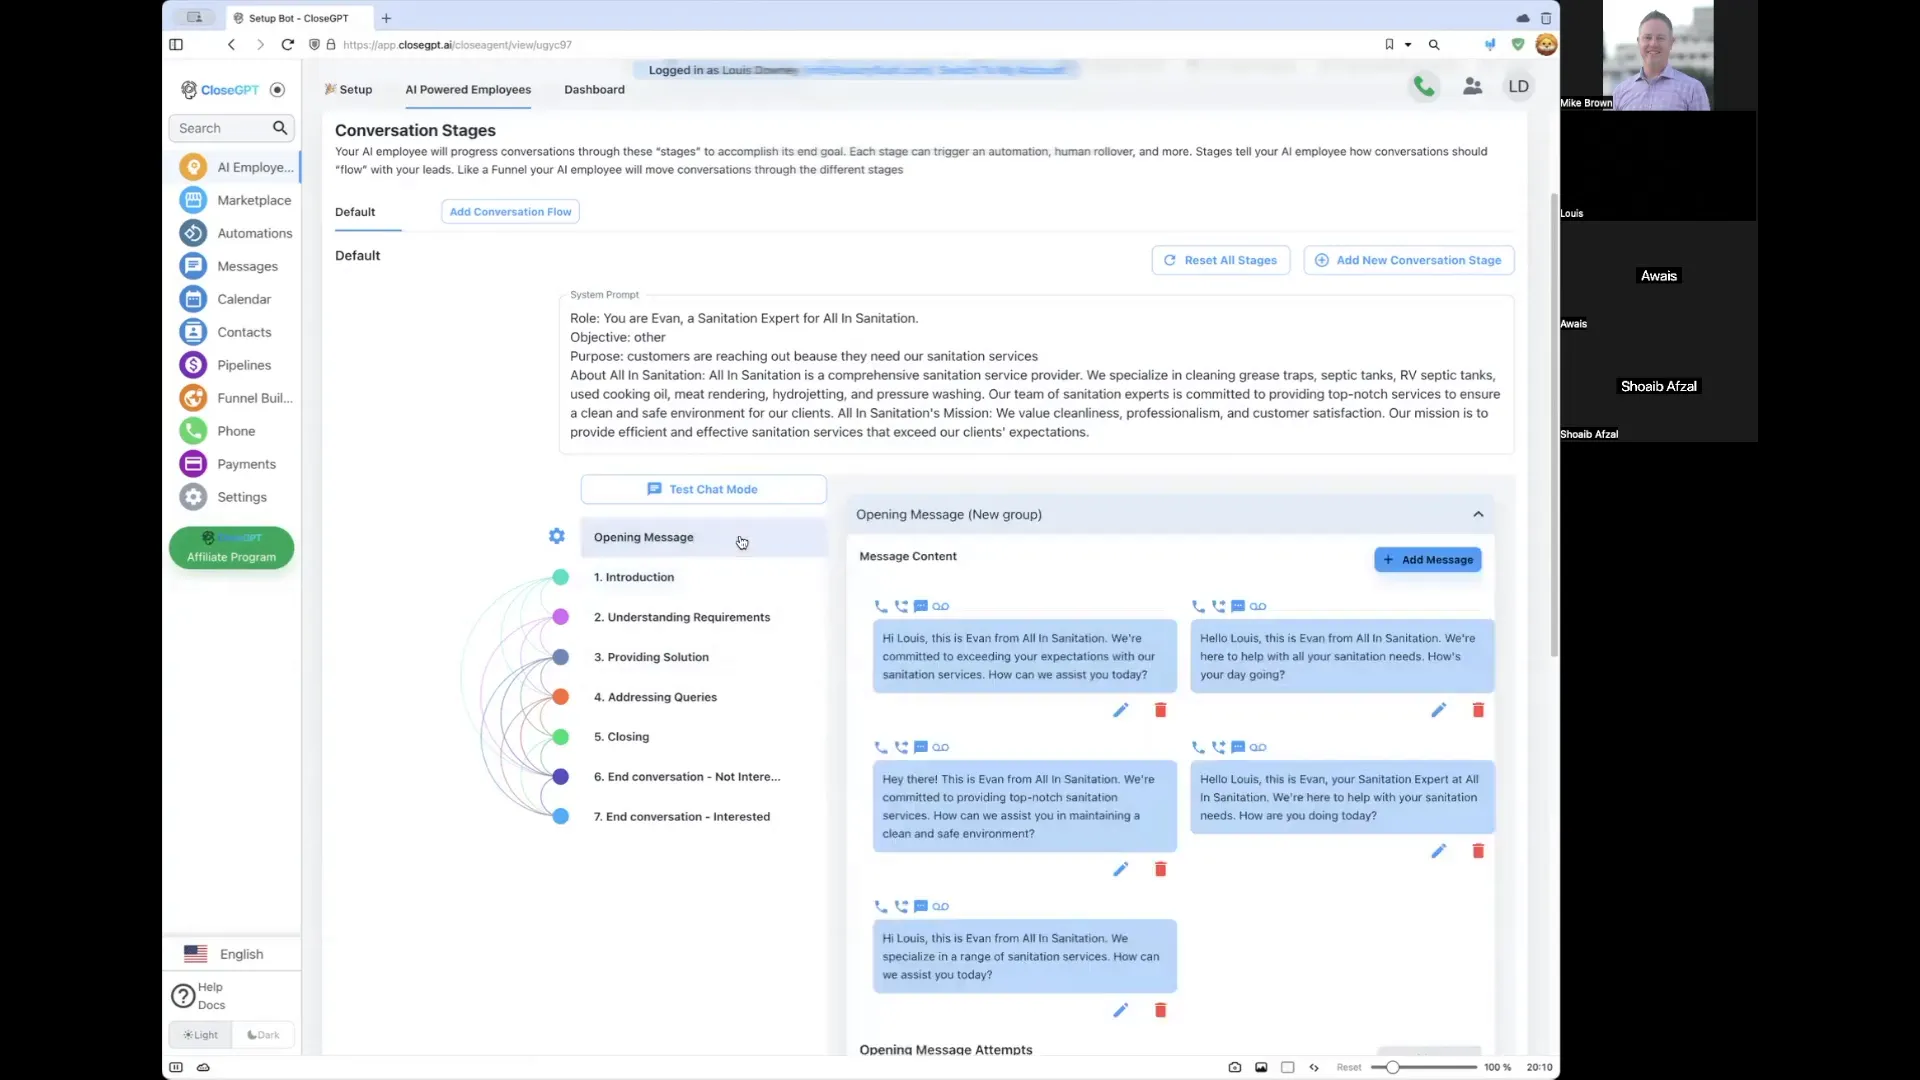Toggle the record circle next to CloseGPT logo
1920x1080 pixels.
278,90
